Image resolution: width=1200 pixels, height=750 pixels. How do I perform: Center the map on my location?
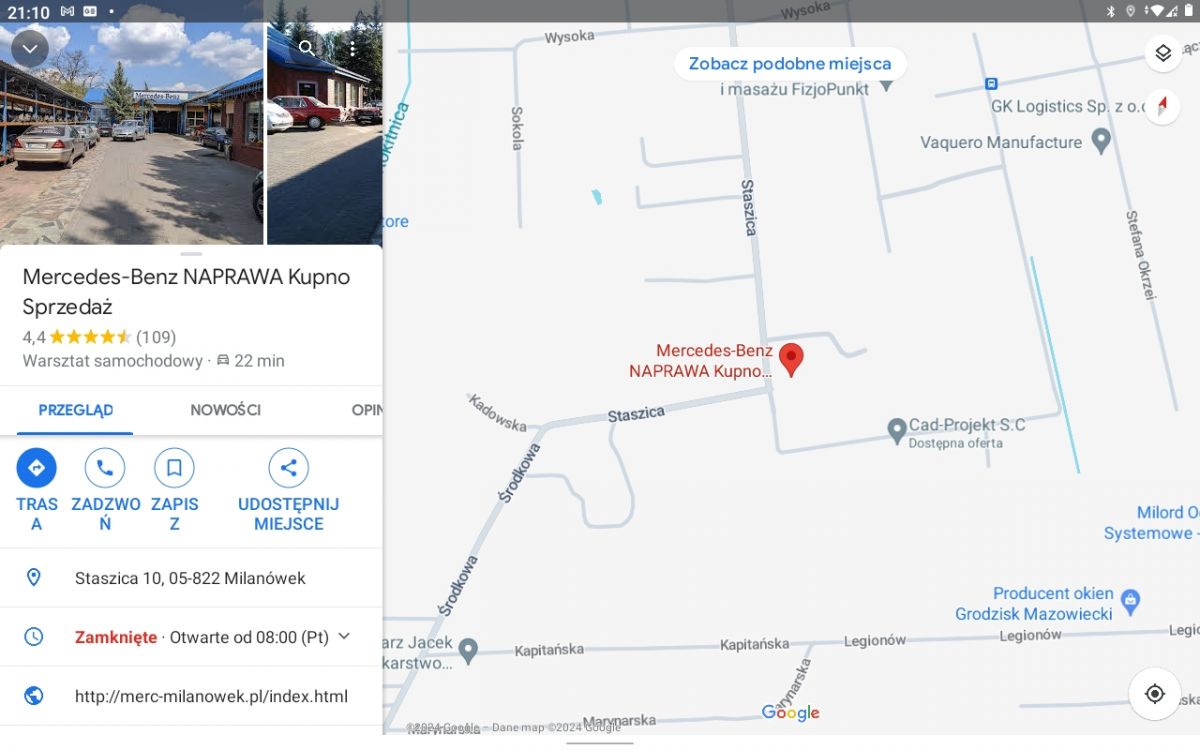point(1155,694)
